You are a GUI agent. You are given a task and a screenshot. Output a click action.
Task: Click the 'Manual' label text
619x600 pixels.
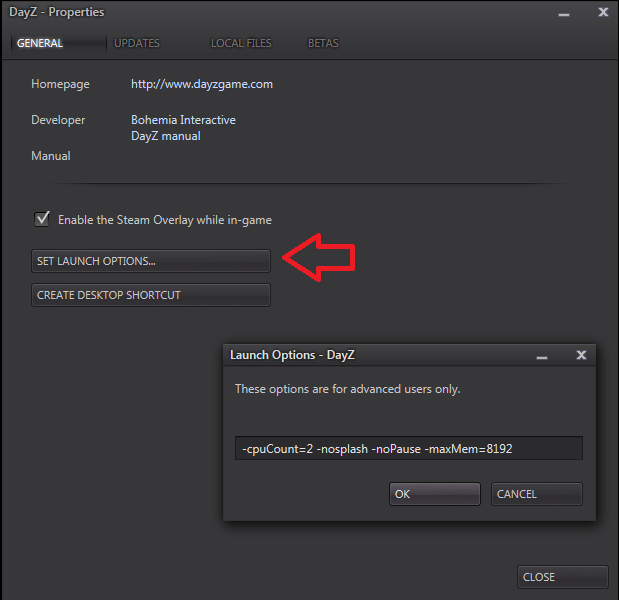pos(51,156)
